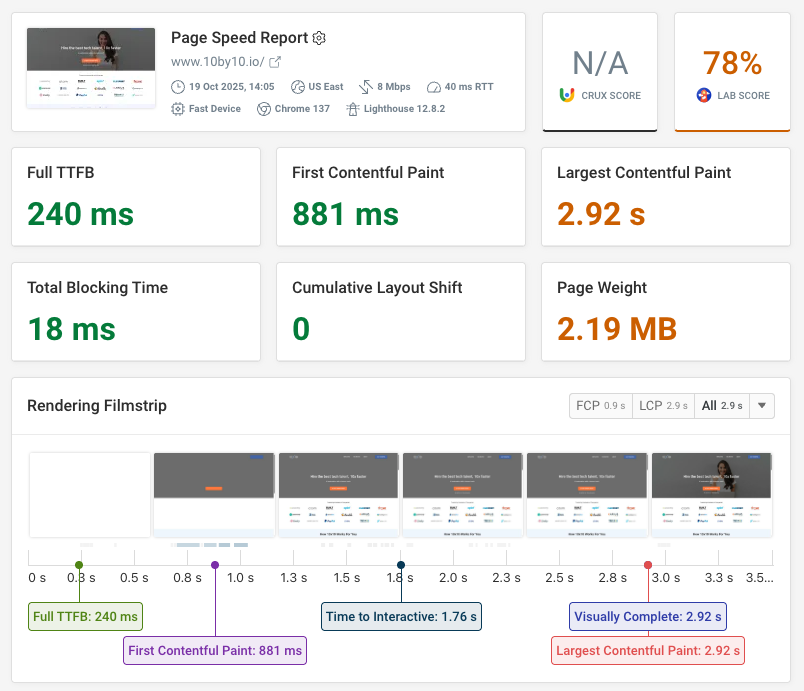Click the Lab Score Lighthouse icon

704,96
